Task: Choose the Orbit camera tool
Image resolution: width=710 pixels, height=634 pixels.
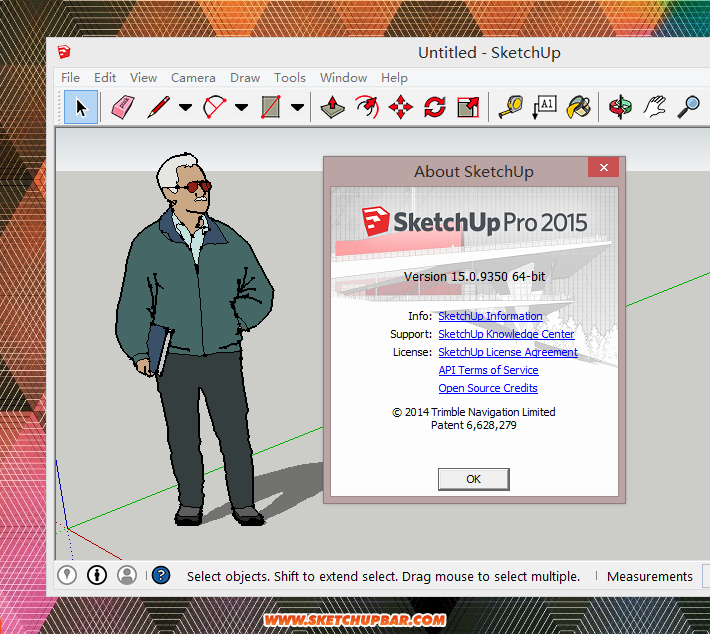Action: coord(621,107)
